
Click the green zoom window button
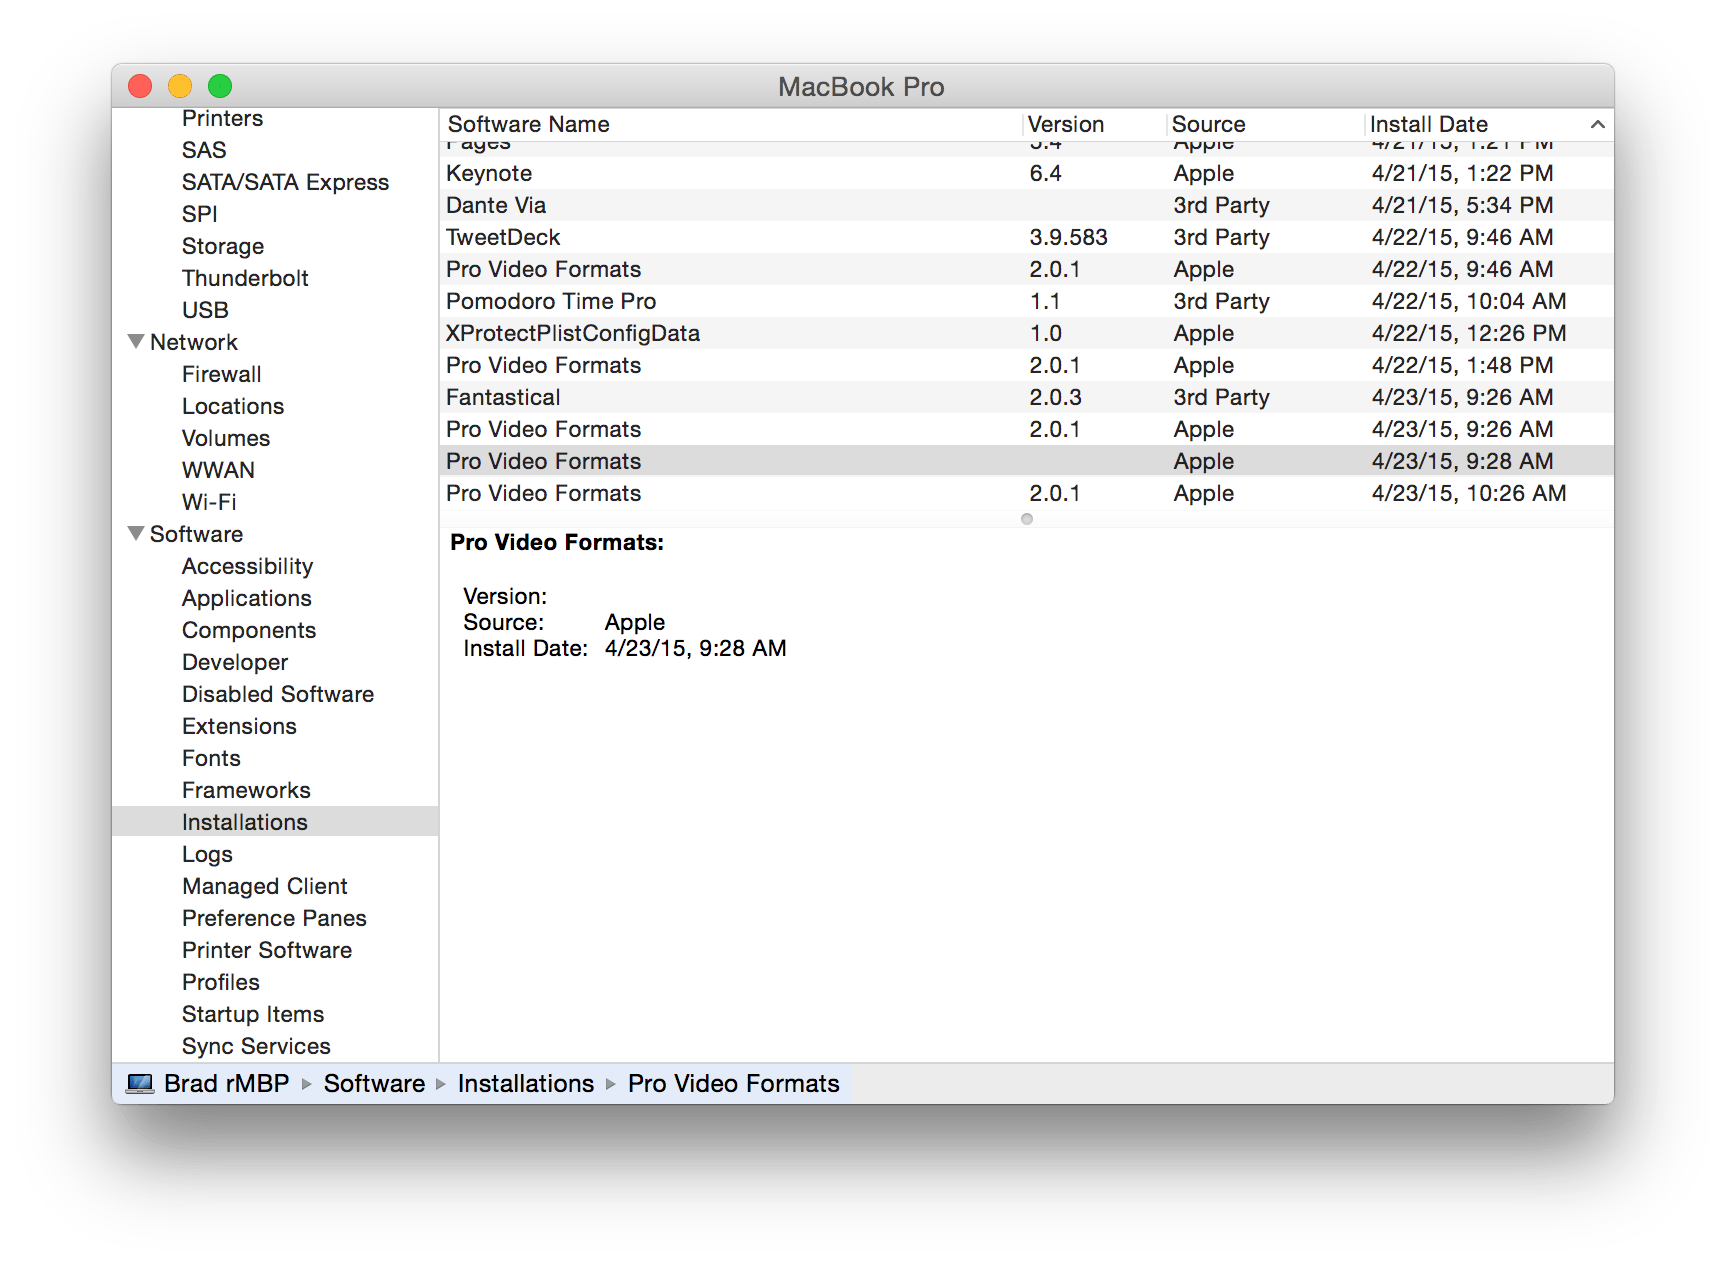[x=219, y=86]
